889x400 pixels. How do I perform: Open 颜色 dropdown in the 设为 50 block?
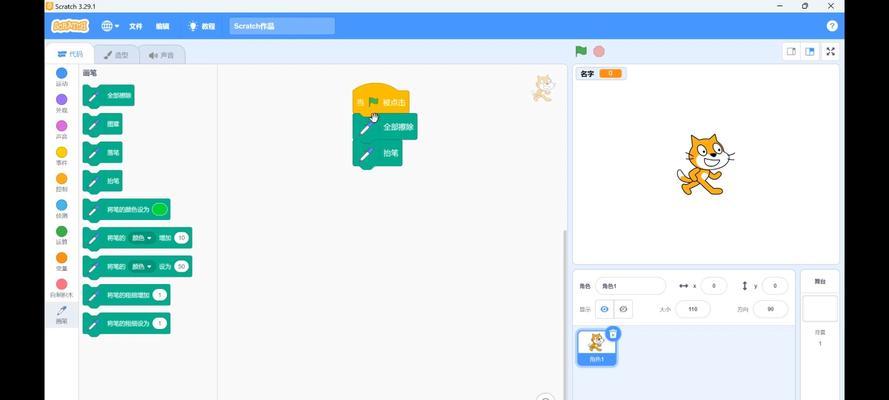(142, 266)
